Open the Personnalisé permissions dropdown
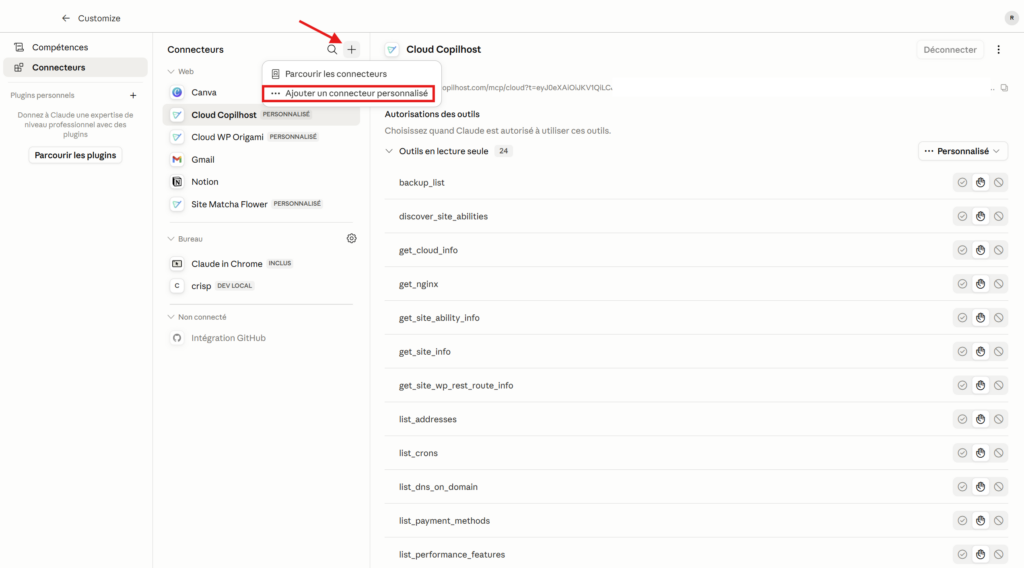1024x568 pixels. pyautogui.click(x=963, y=151)
